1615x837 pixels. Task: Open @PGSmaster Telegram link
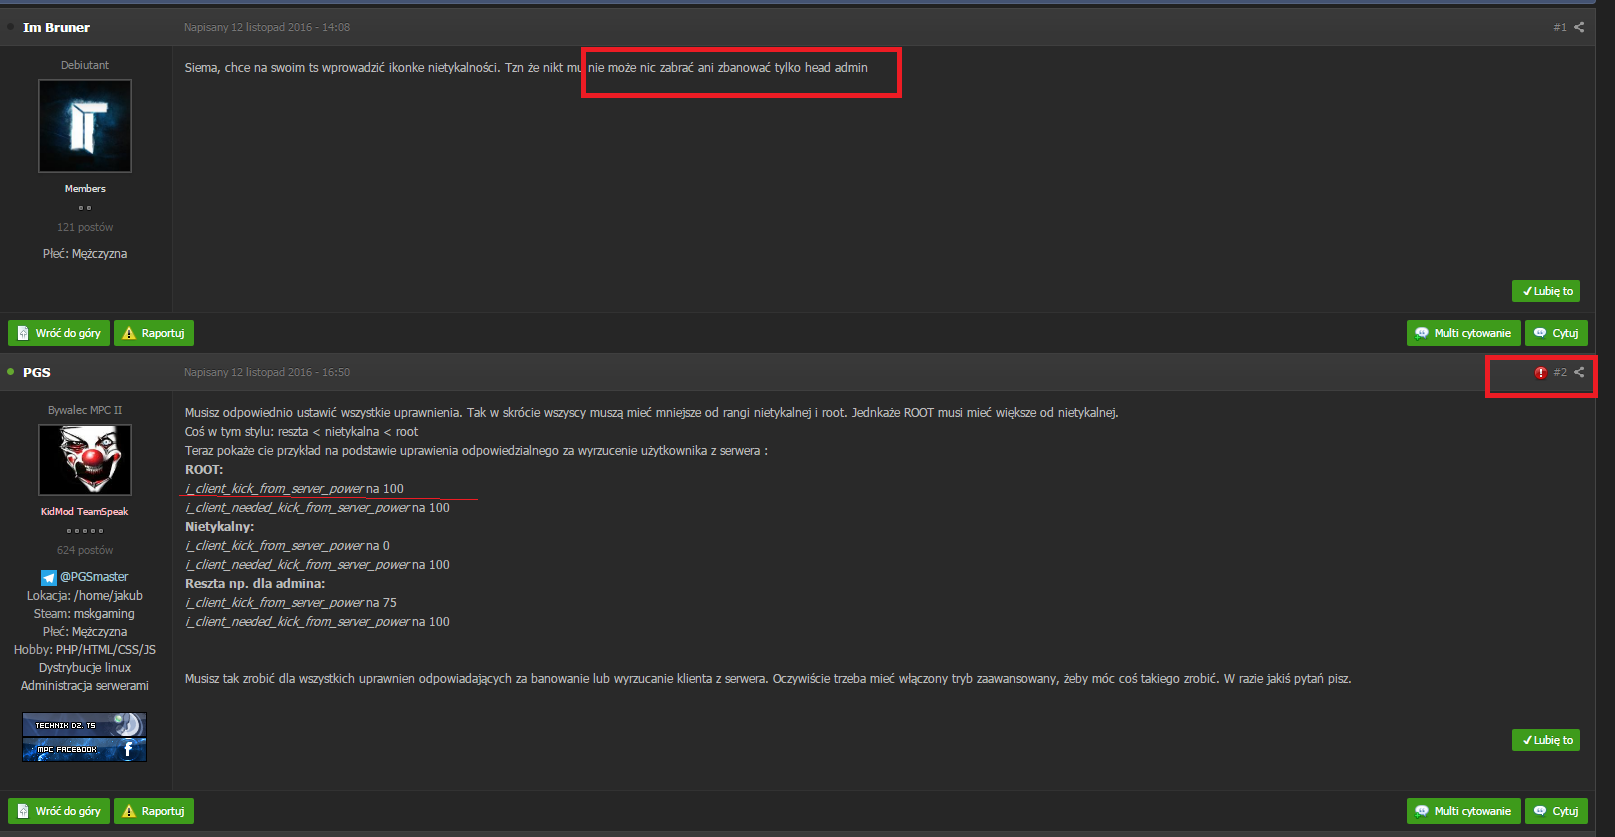tap(94, 577)
